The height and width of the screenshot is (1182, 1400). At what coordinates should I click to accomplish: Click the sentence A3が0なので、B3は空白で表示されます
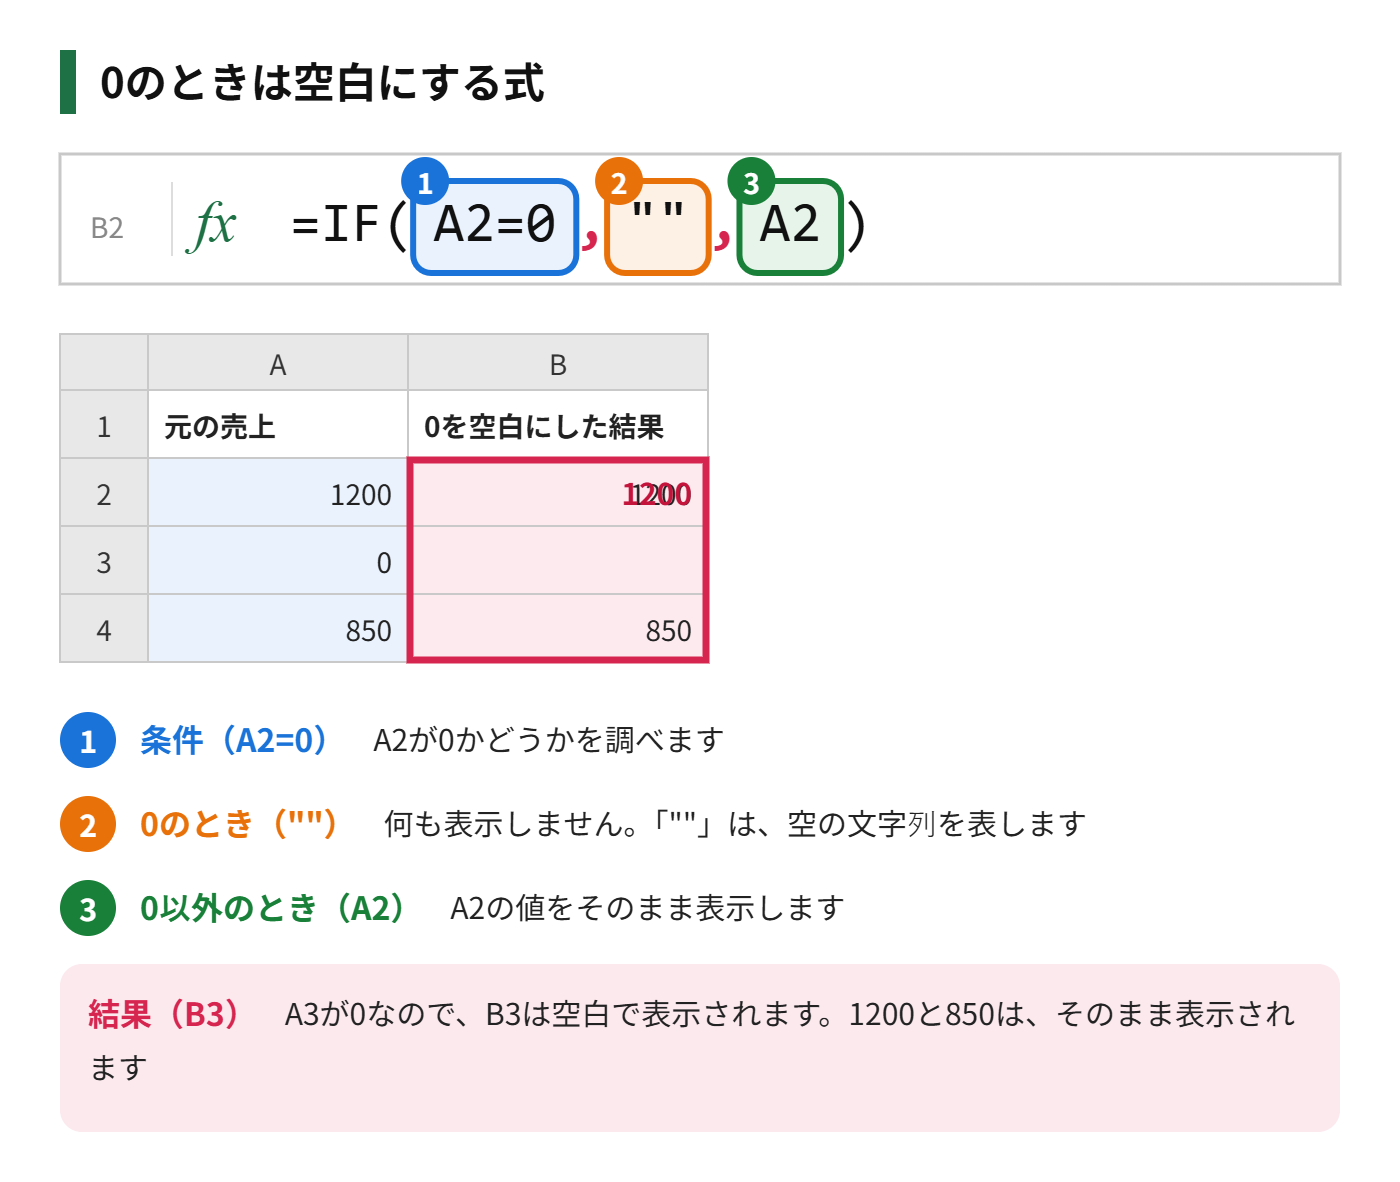pos(561,1014)
